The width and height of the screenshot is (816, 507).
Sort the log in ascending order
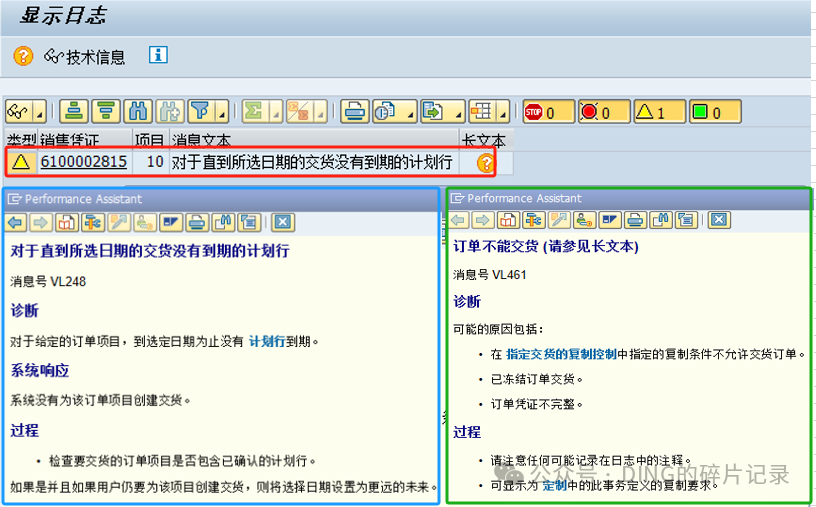[x=74, y=111]
